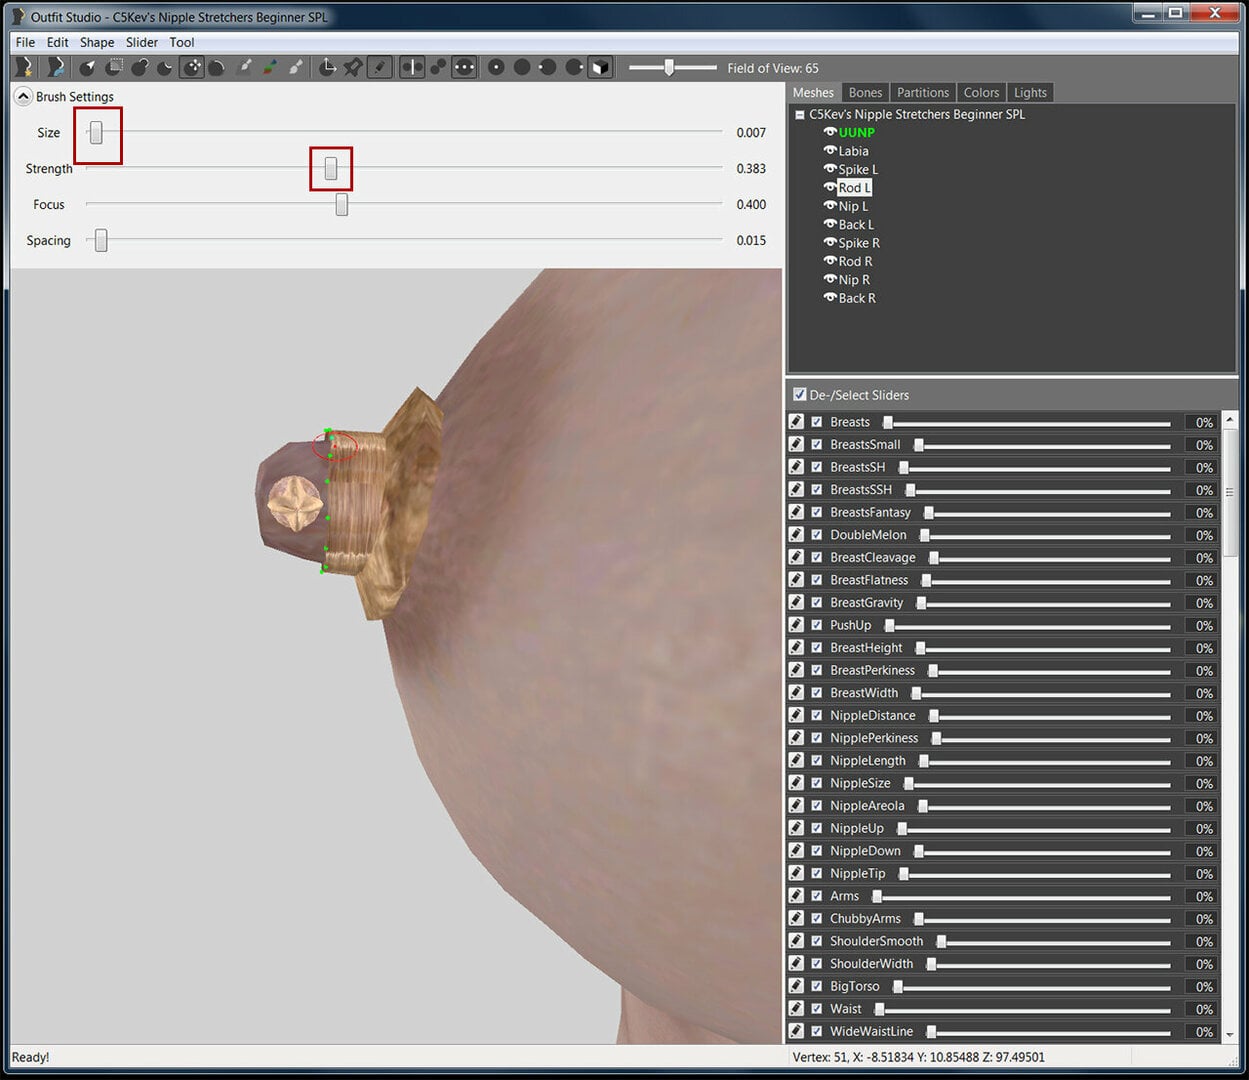Click edit pencil for BreastGravity slider
1249x1080 pixels.
click(x=796, y=602)
